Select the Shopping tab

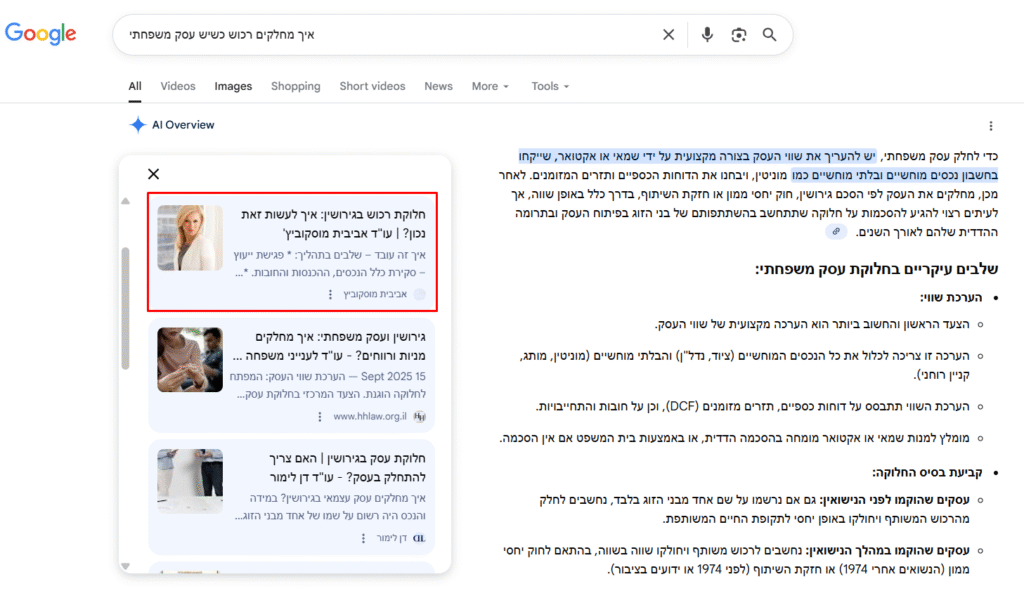pyautogui.click(x=295, y=86)
